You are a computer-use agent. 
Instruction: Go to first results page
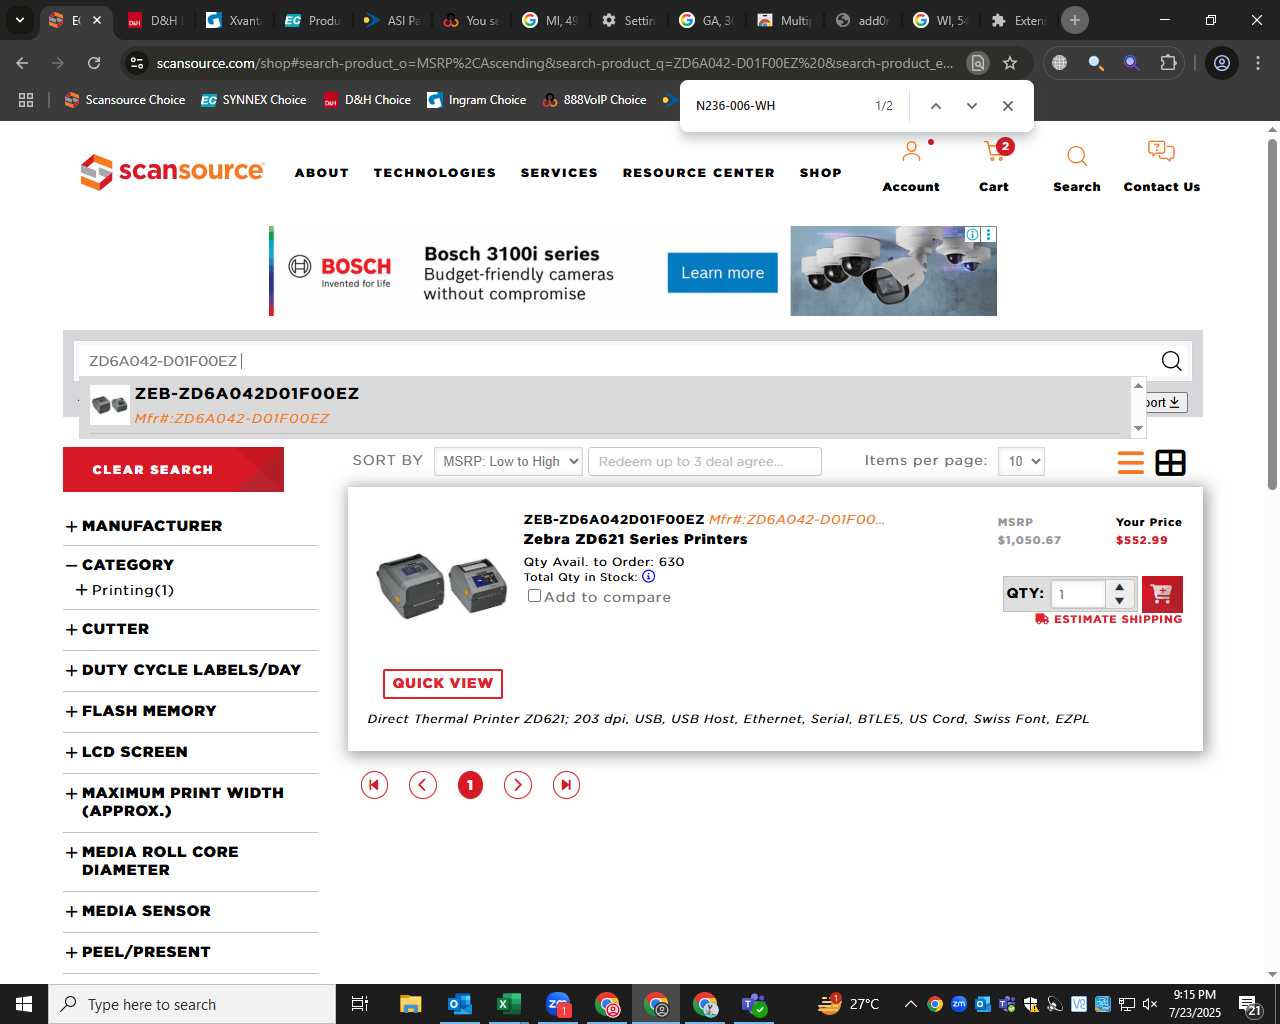pos(374,785)
